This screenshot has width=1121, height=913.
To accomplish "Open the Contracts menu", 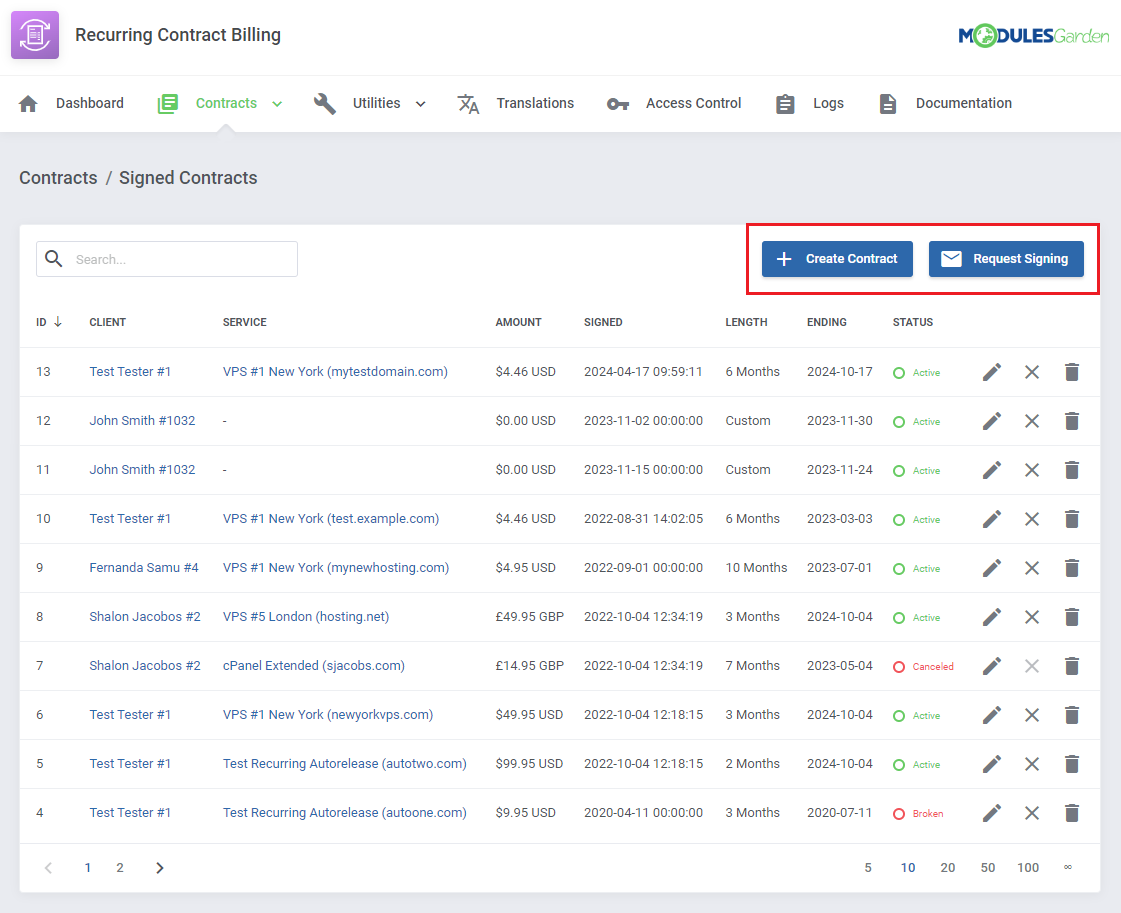I will 219,103.
